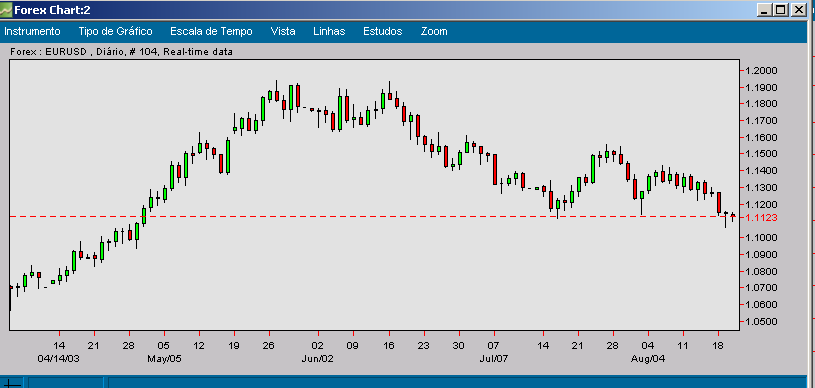Viewport: 815px width, 388px height.
Task: Click the Aug/04 date label
Action: 648,359
